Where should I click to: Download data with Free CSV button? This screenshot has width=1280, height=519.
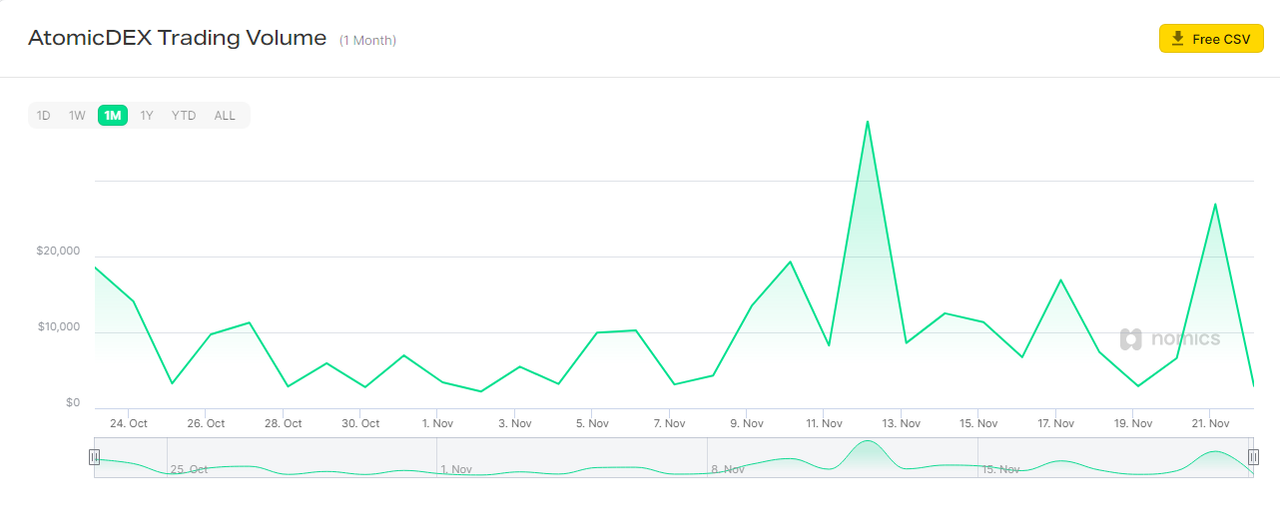1211,39
